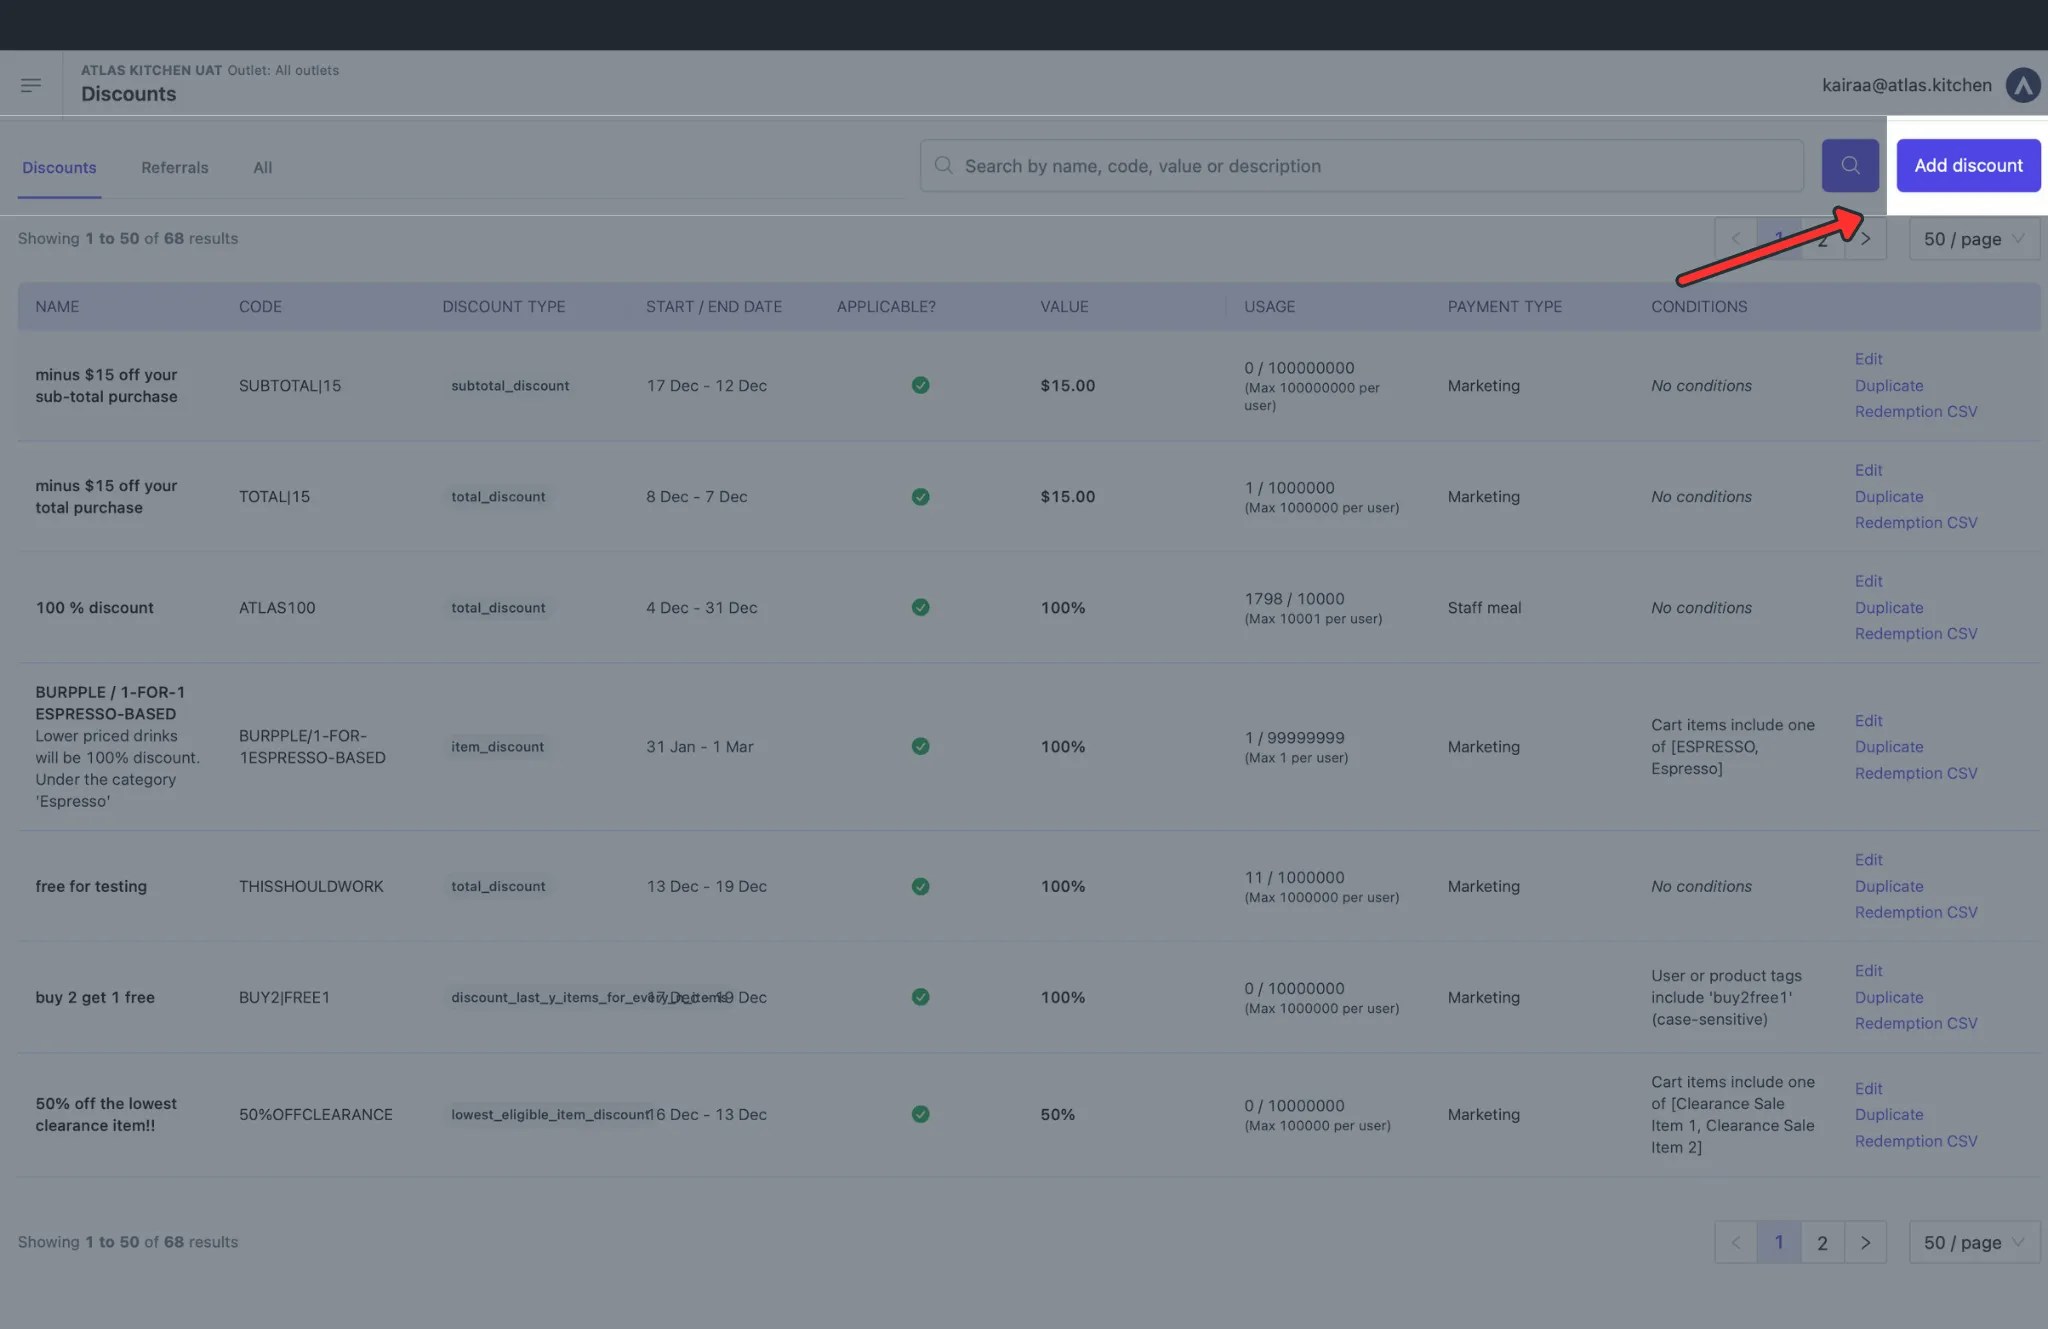Click the purple search magnifier button
Image resolution: width=2048 pixels, height=1329 pixels.
pyautogui.click(x=1849, y=165)
